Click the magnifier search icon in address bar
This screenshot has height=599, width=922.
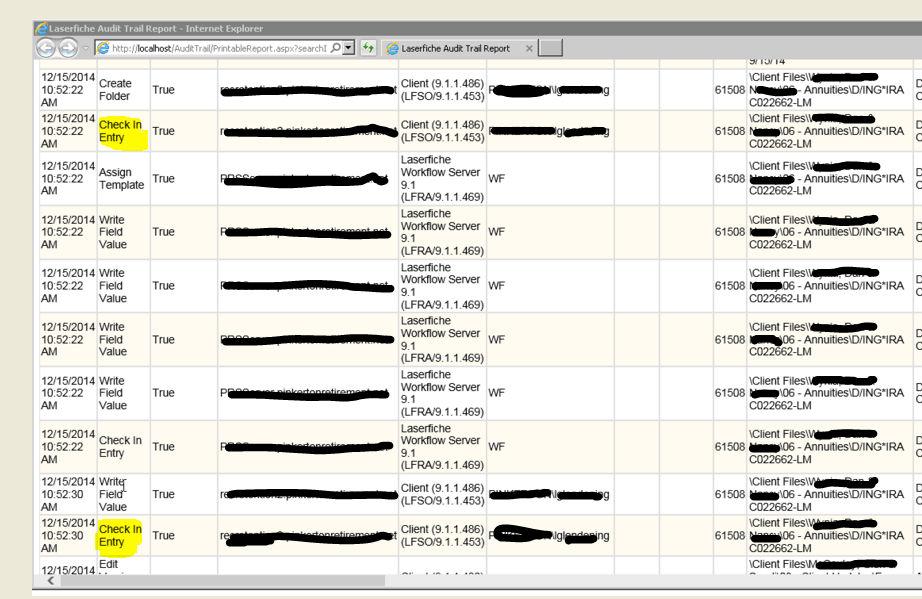pos(335,48)
